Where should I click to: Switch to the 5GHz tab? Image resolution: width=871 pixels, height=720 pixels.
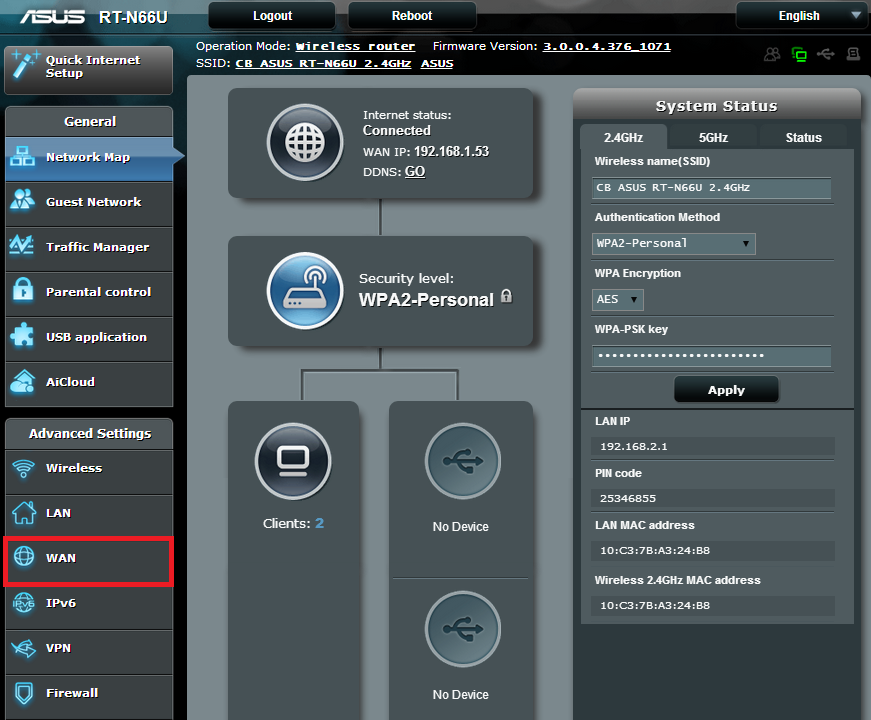[713, 137]
